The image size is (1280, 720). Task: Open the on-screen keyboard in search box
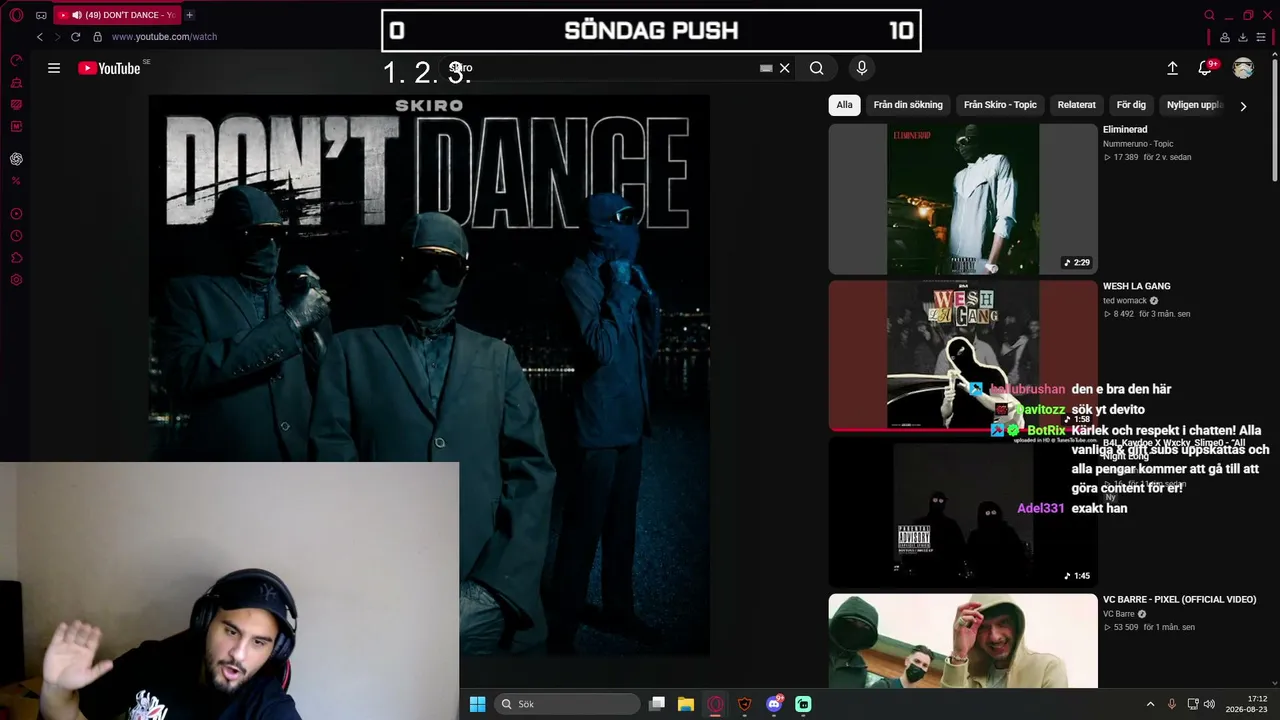pyautogui.click(x=766, y=68)
